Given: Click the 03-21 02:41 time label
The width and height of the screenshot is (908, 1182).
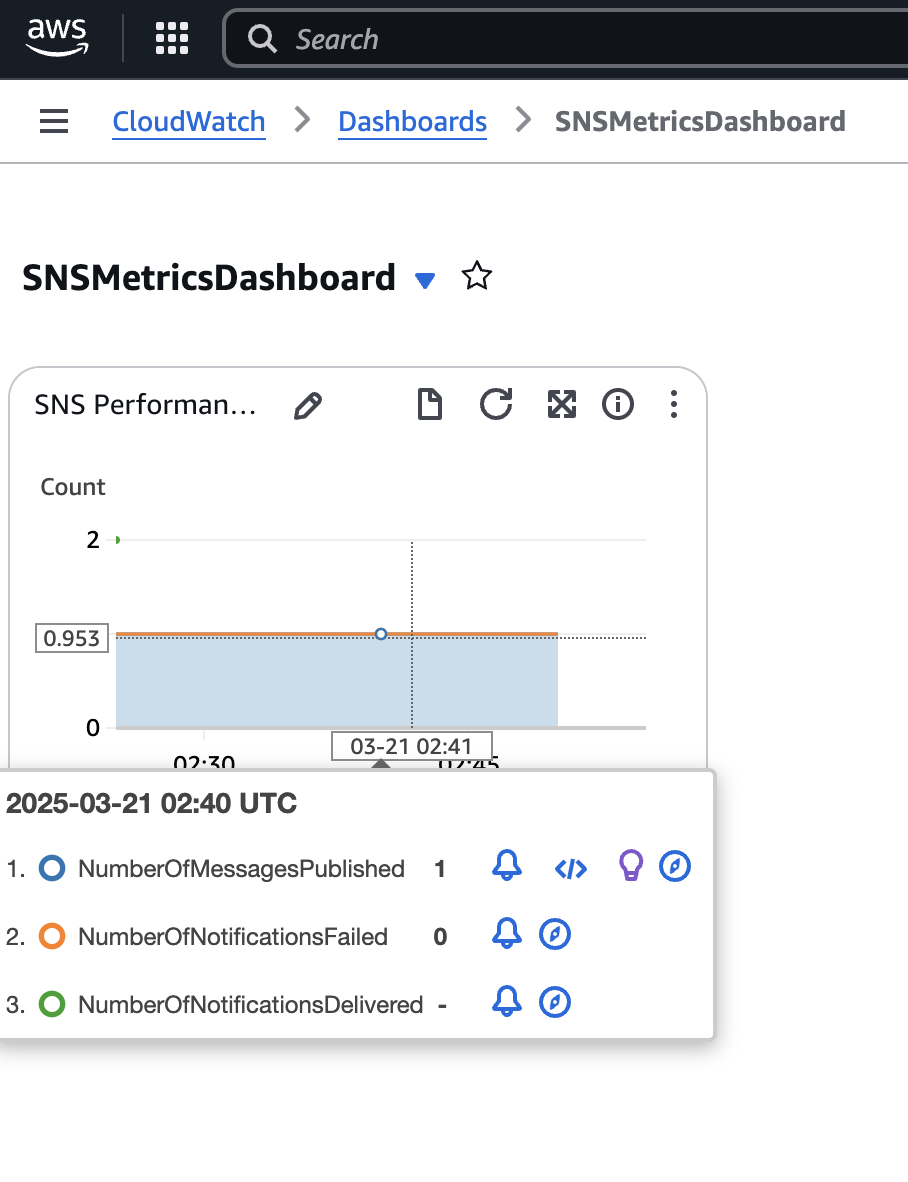Looking at the screenshot, I should [411, 746].
